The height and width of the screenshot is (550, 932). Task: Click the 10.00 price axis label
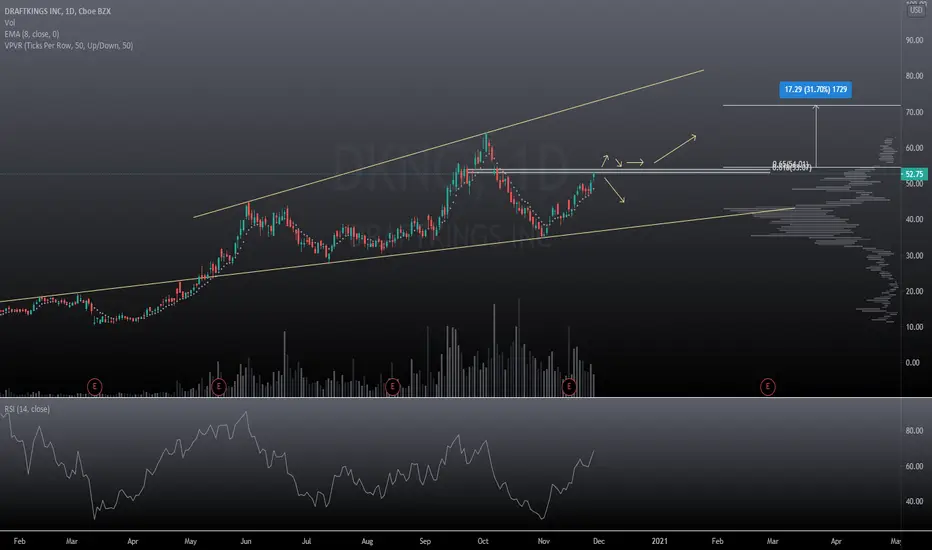pos(914,327)
